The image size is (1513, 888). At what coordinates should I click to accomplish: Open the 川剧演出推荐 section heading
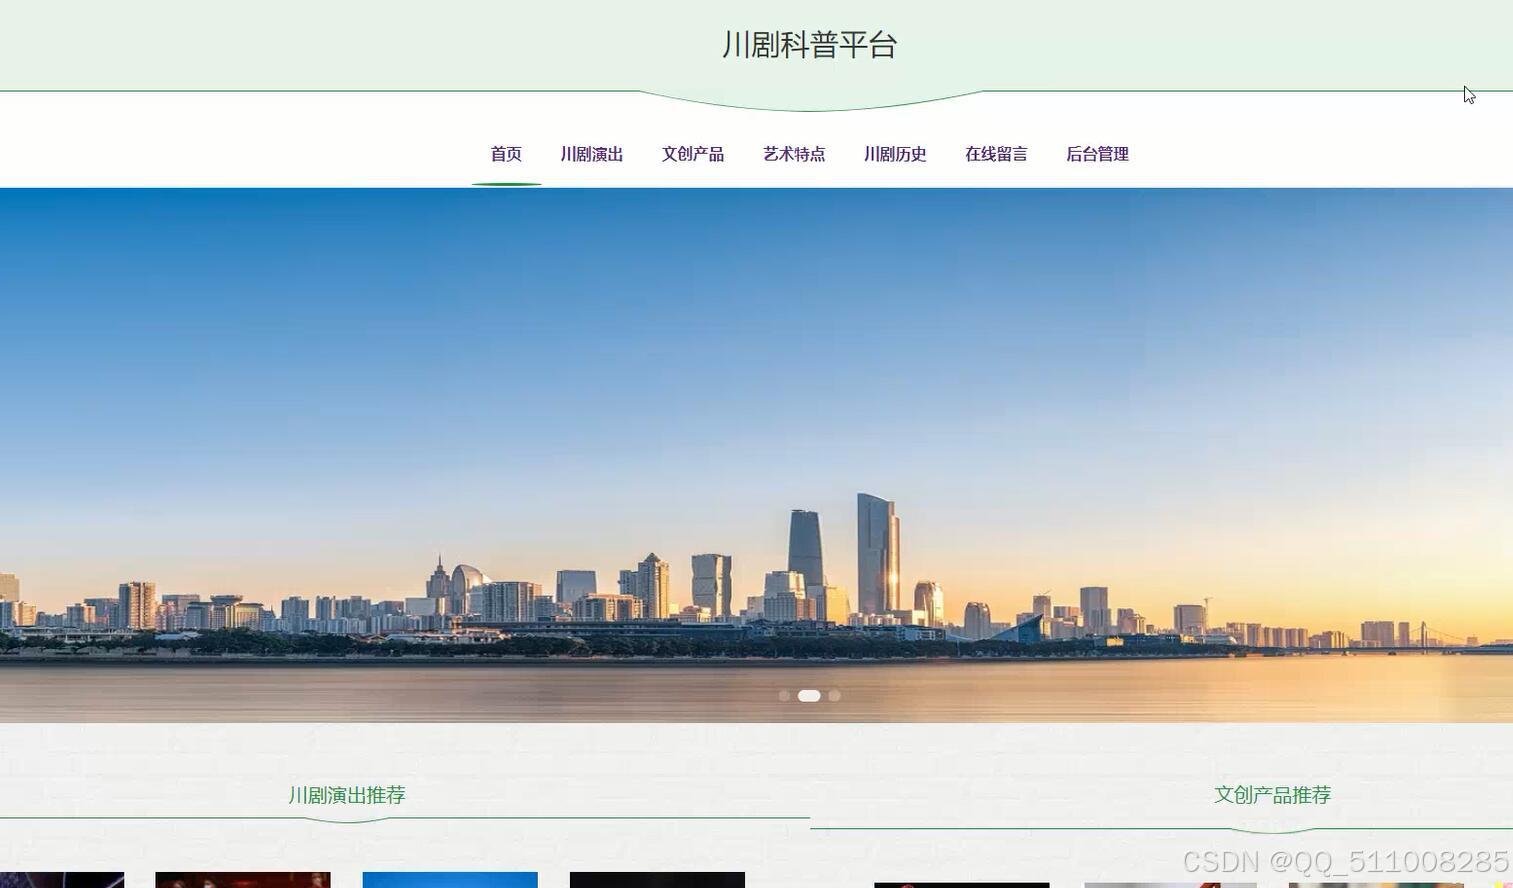tap(345, 794)
